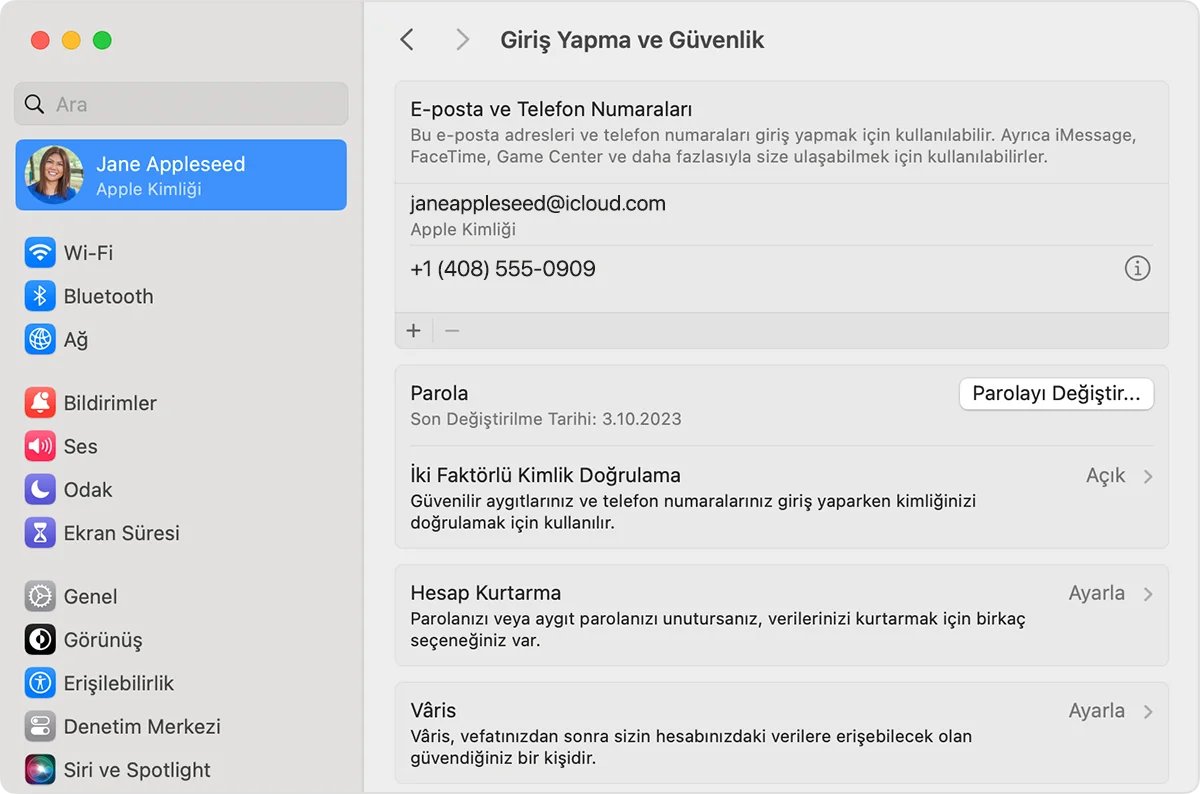
Task: Open Hesap Kurtarma Ayarla chevron
Action: click(x=1148, y=594)
